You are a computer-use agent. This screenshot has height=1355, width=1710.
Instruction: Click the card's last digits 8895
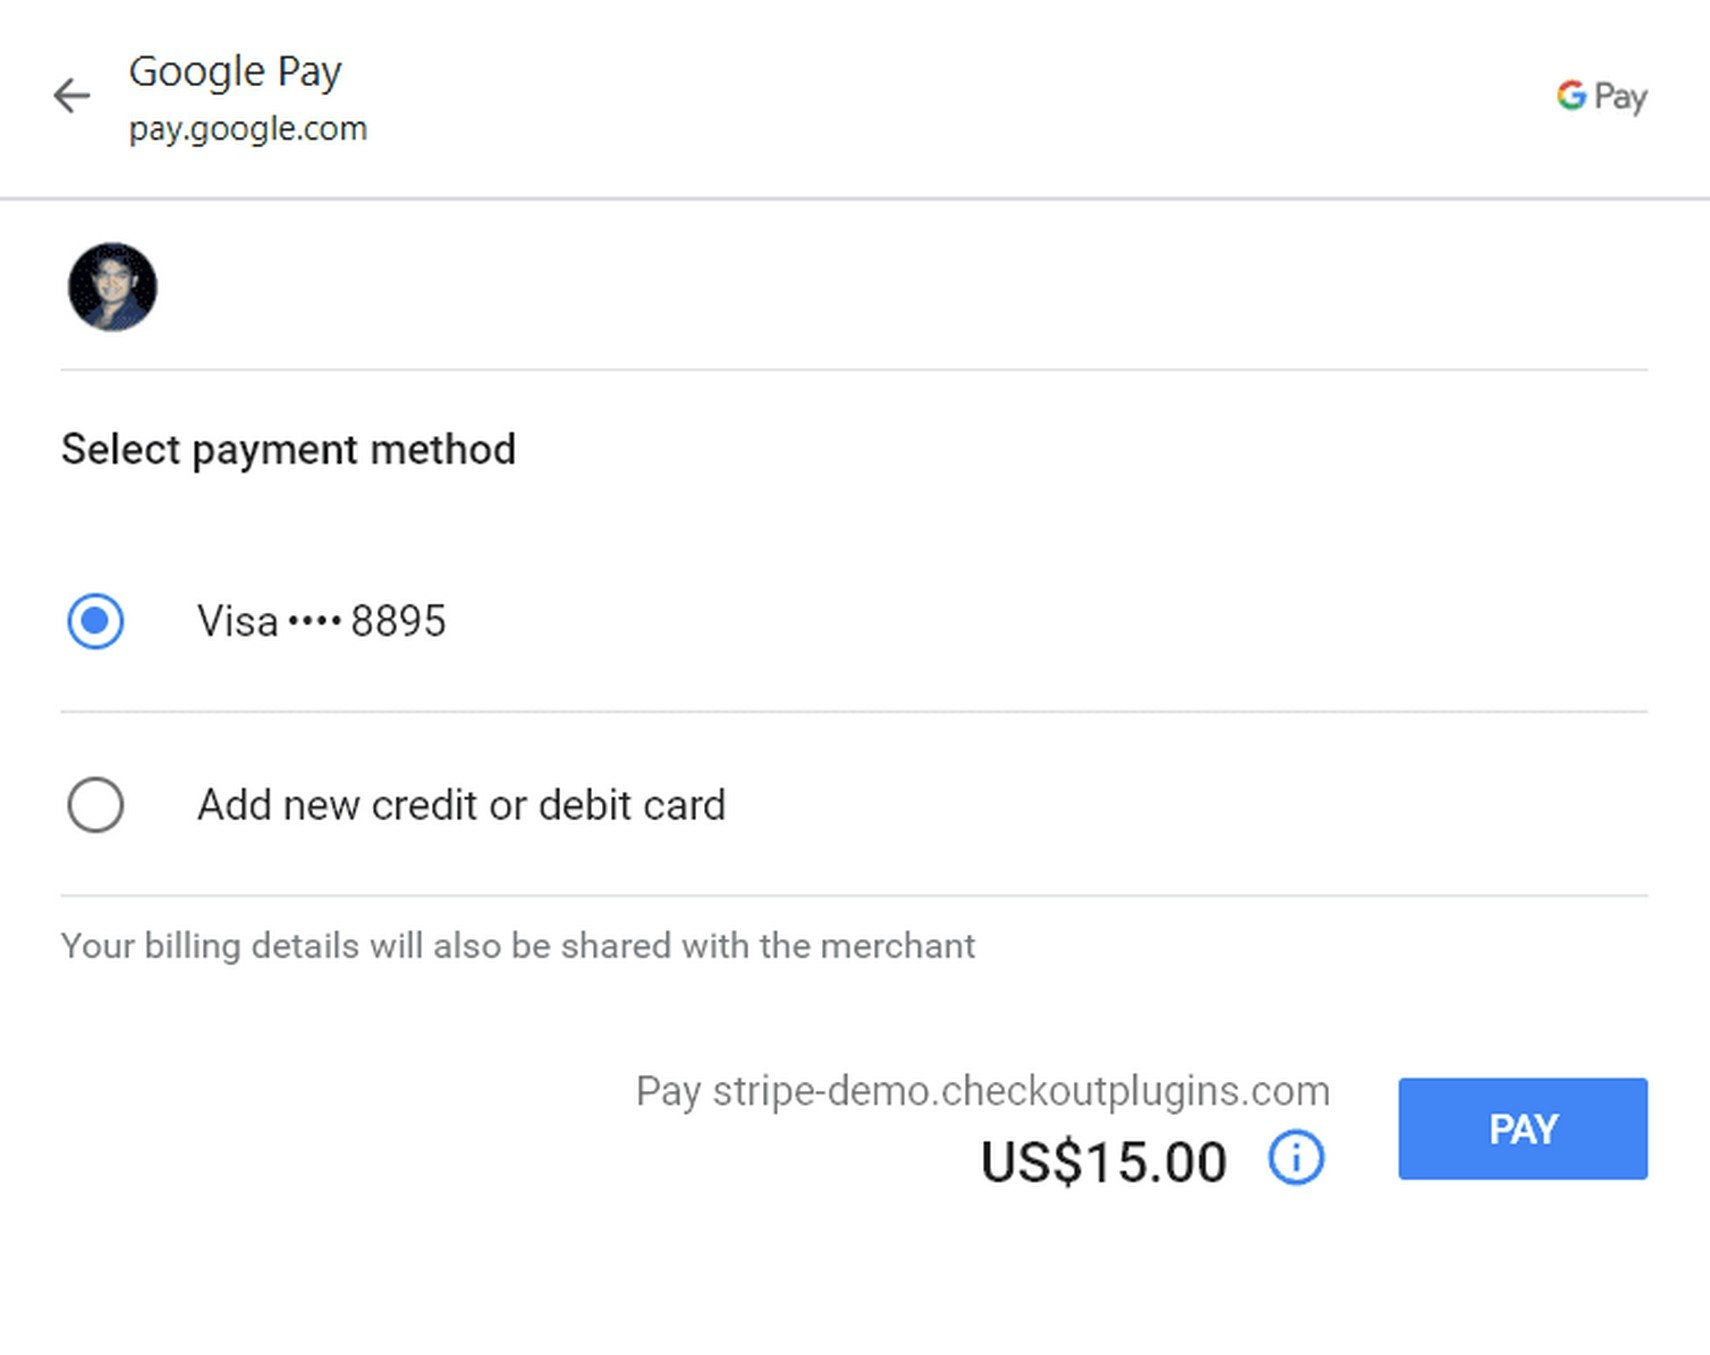(398, 622)
